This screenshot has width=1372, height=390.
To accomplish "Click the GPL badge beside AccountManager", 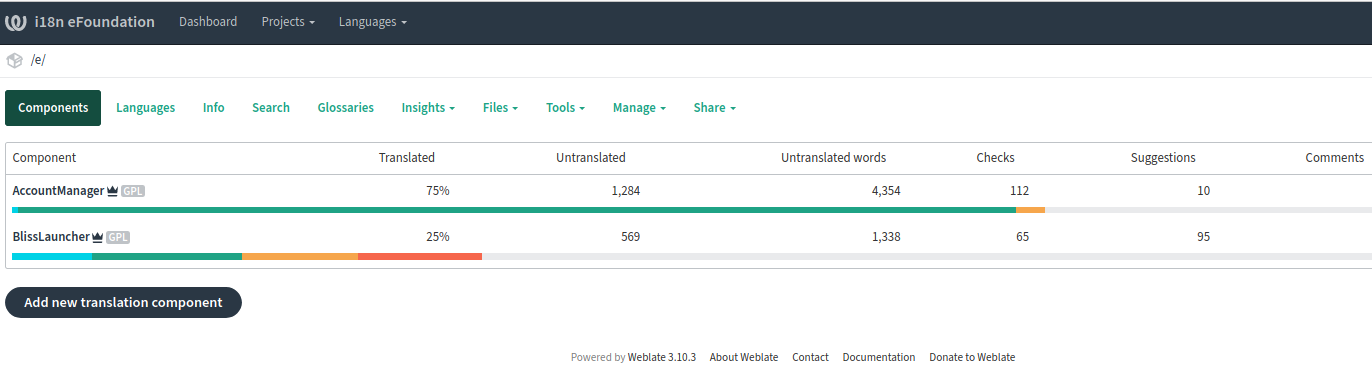I will point(133,191).
